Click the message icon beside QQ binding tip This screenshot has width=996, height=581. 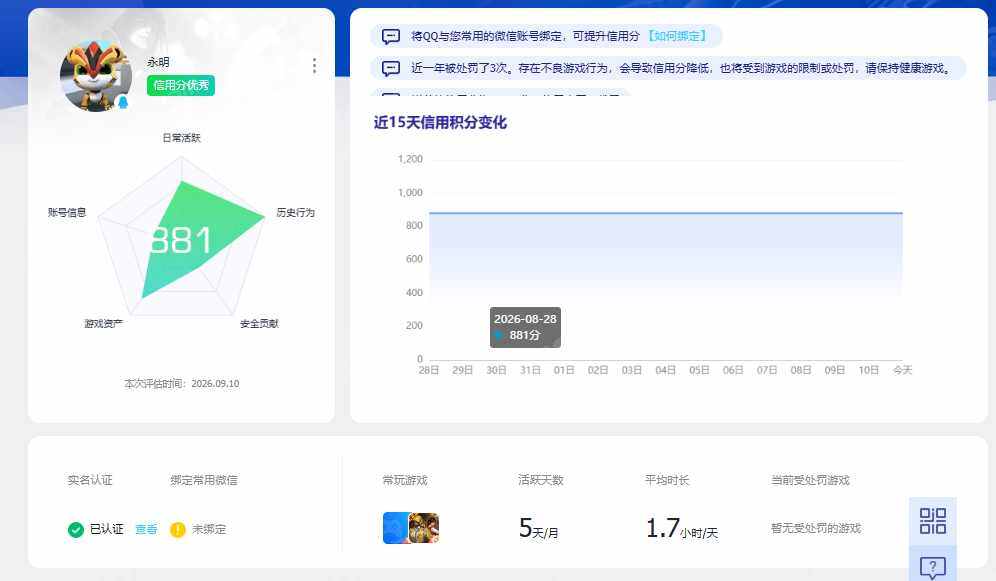point(391,36)
